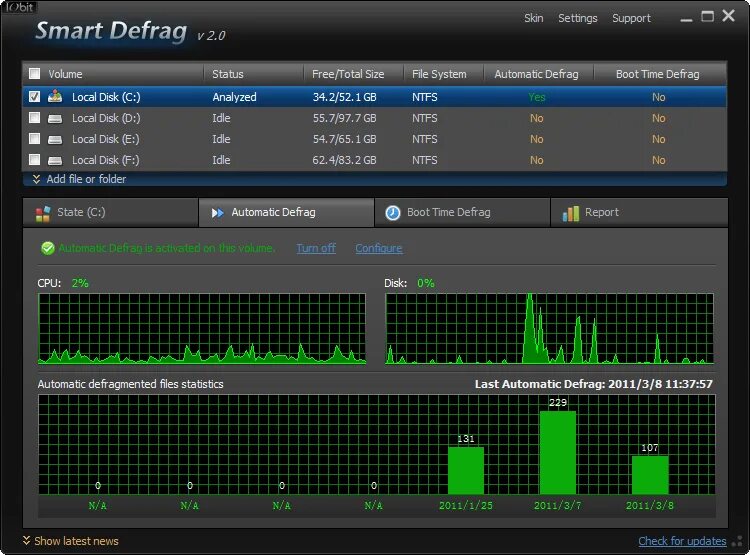The width and height of the screenshot is (750, 555).
Task: Open the Support menu
Action: pyautogui.click(x=631, y=18)
